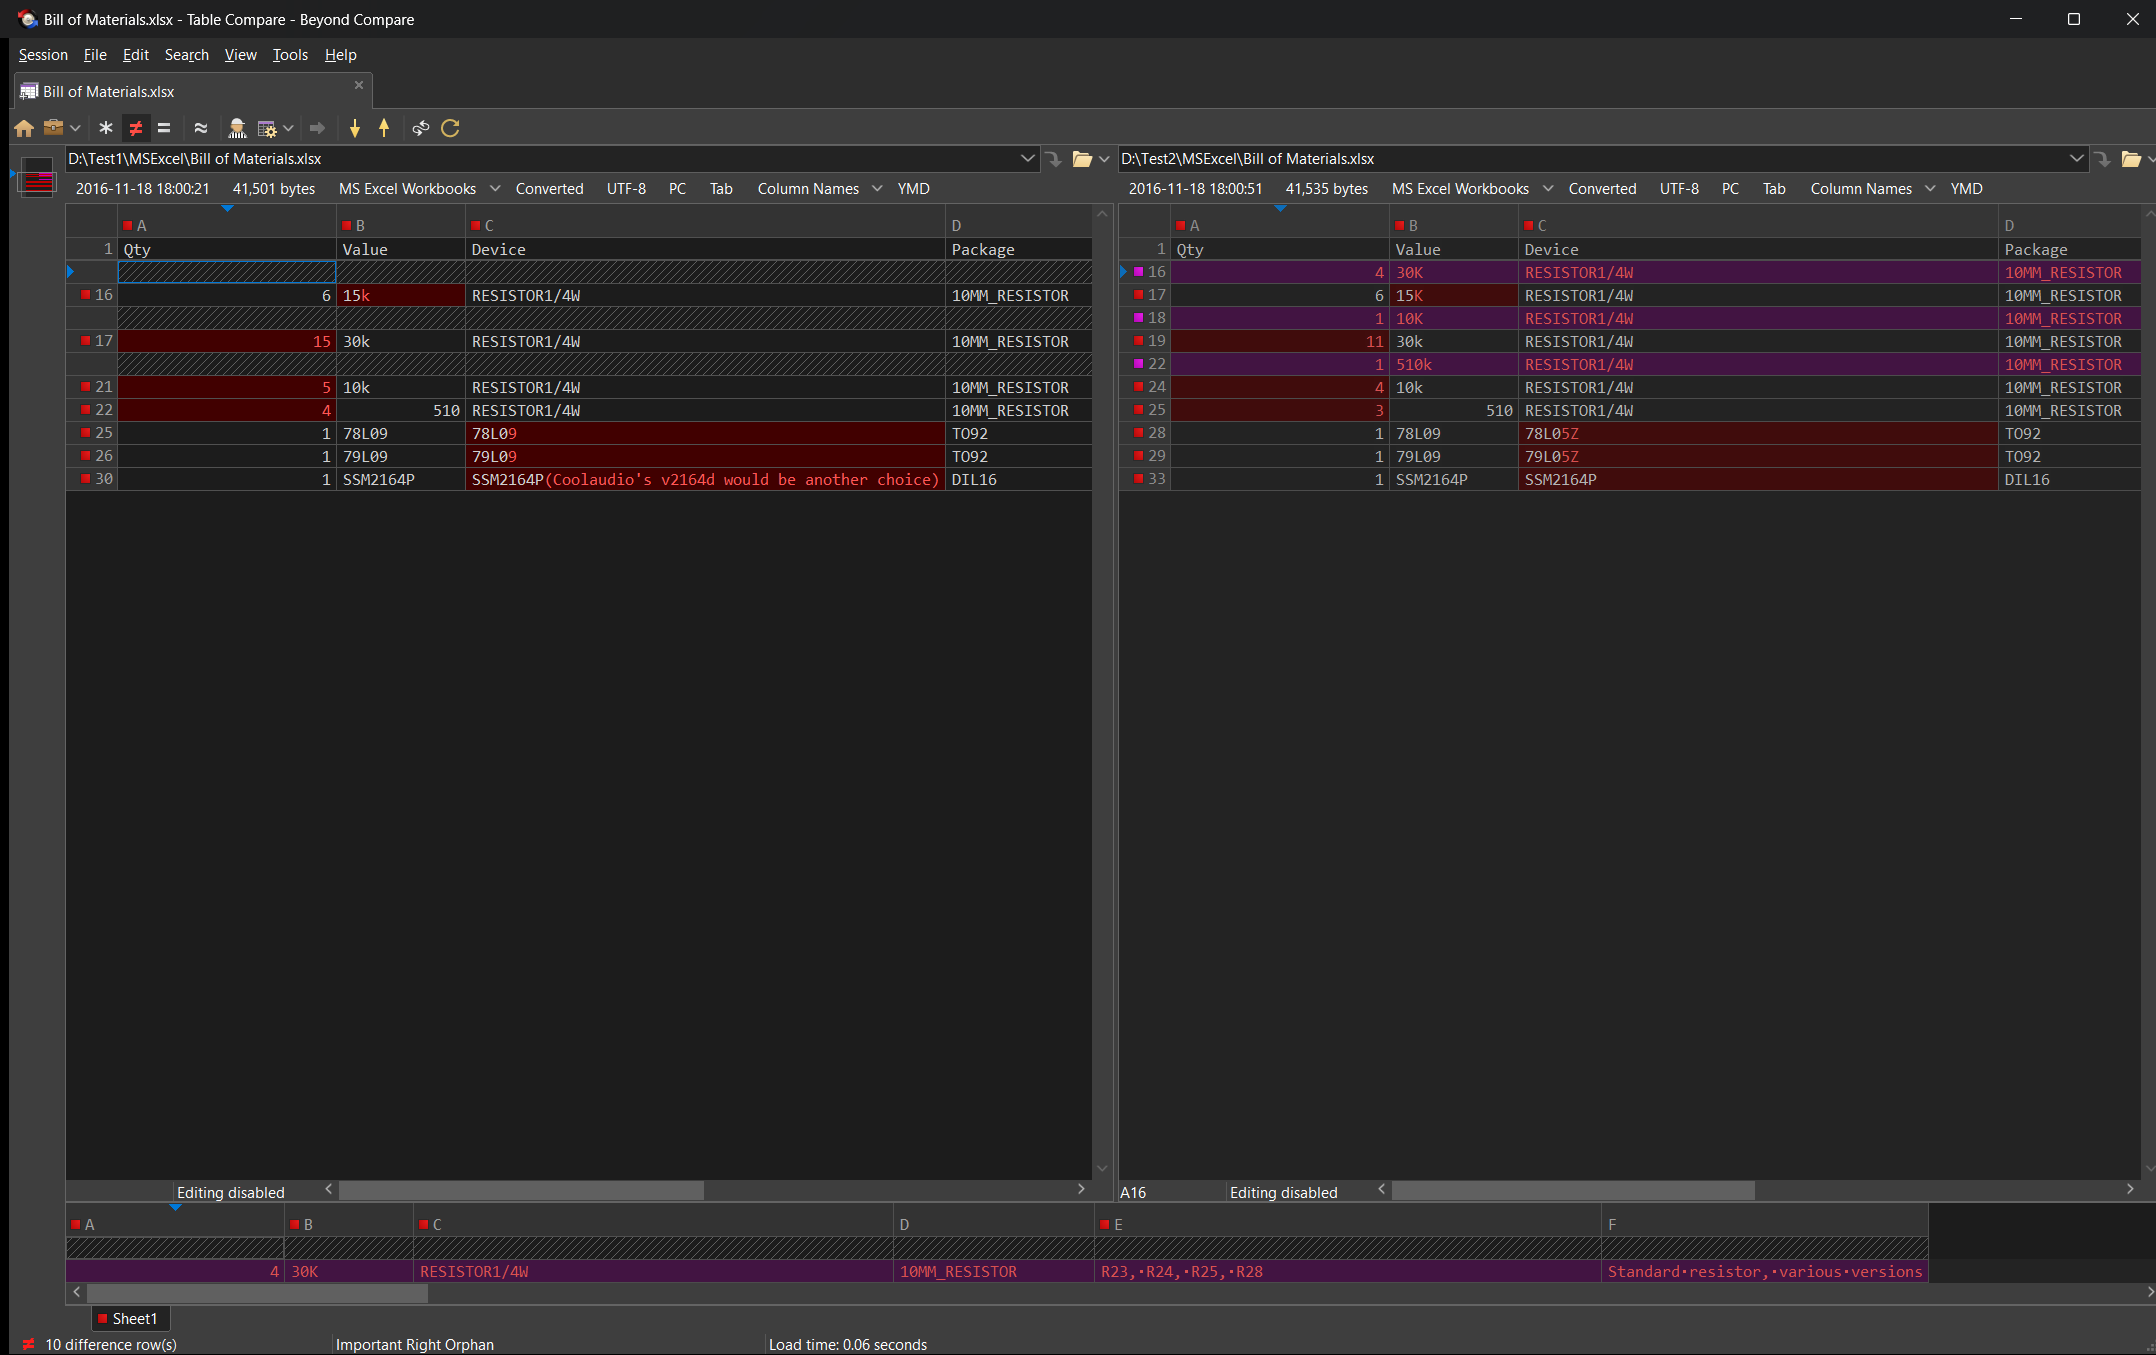2156x1355 pixels.
Task: Click the right path go arrow icon
Action: 2103,159
